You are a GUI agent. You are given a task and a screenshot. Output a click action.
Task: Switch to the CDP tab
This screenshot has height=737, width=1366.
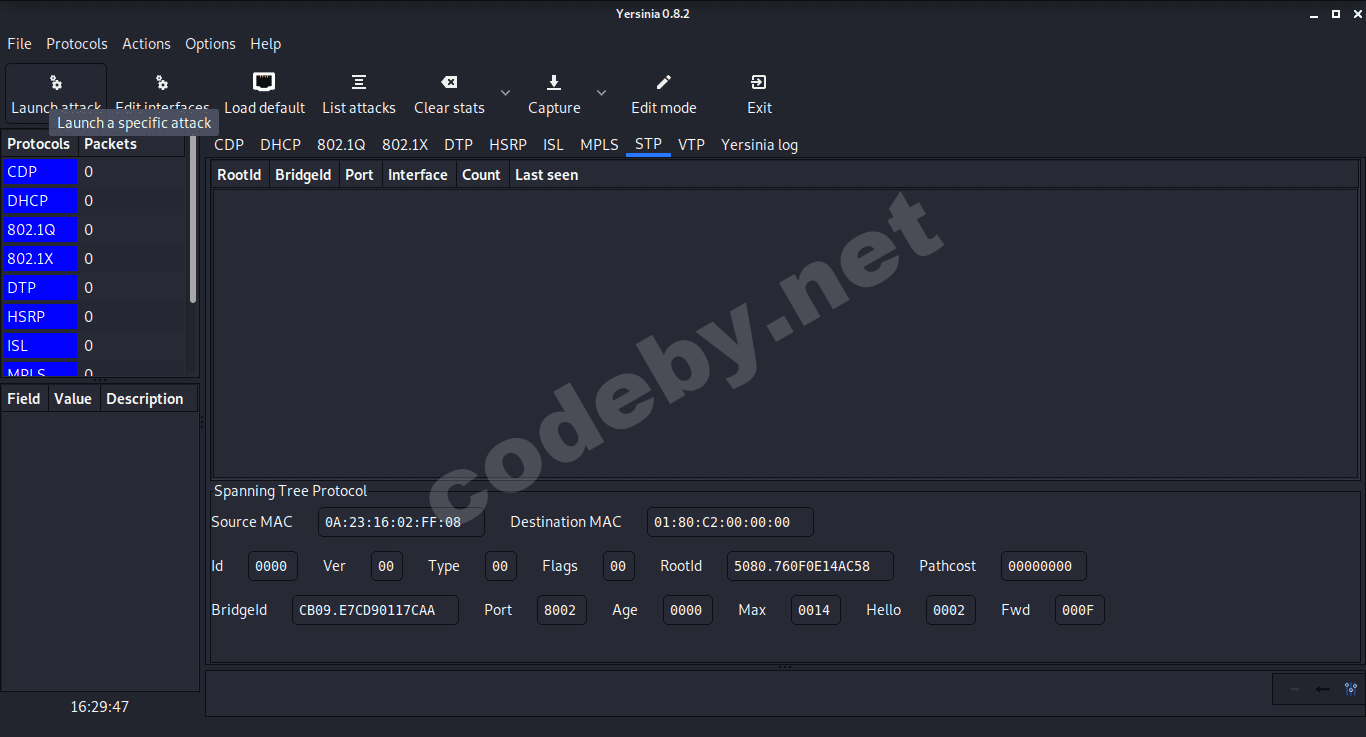(x=229, y=145)
